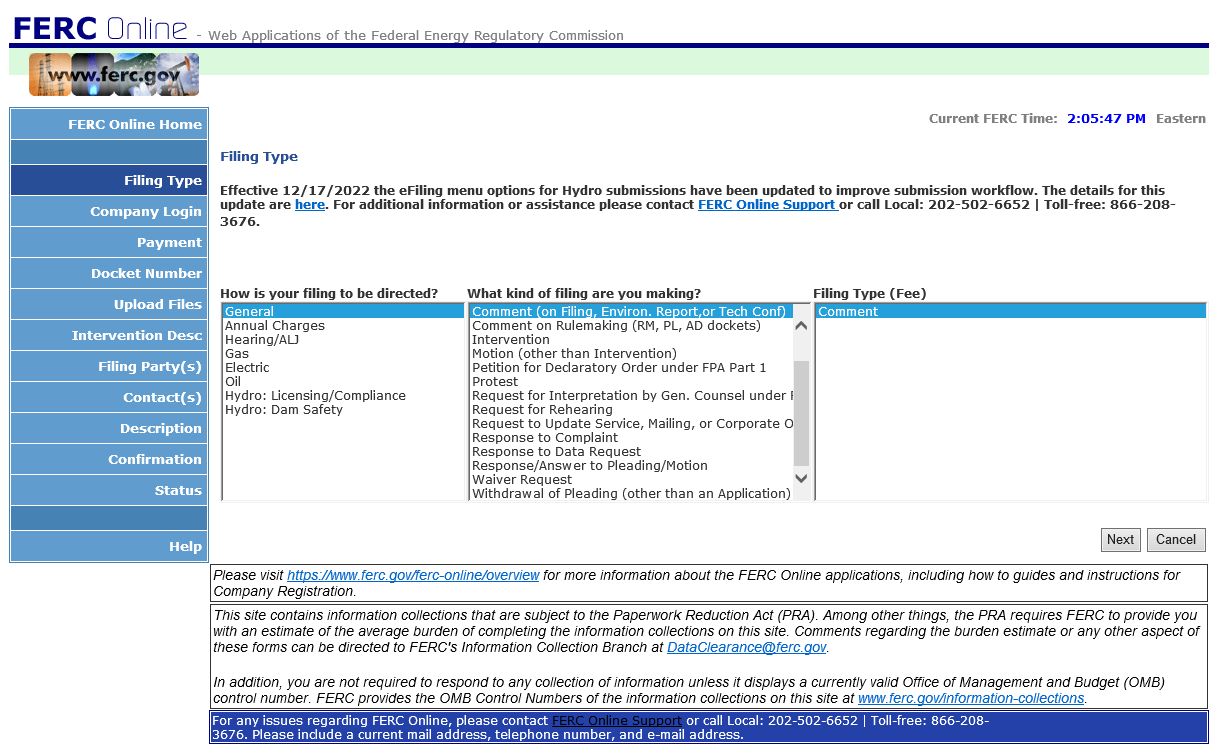The image size is (1210, 744).
Task: Click the Next button
Action: 1120,540
